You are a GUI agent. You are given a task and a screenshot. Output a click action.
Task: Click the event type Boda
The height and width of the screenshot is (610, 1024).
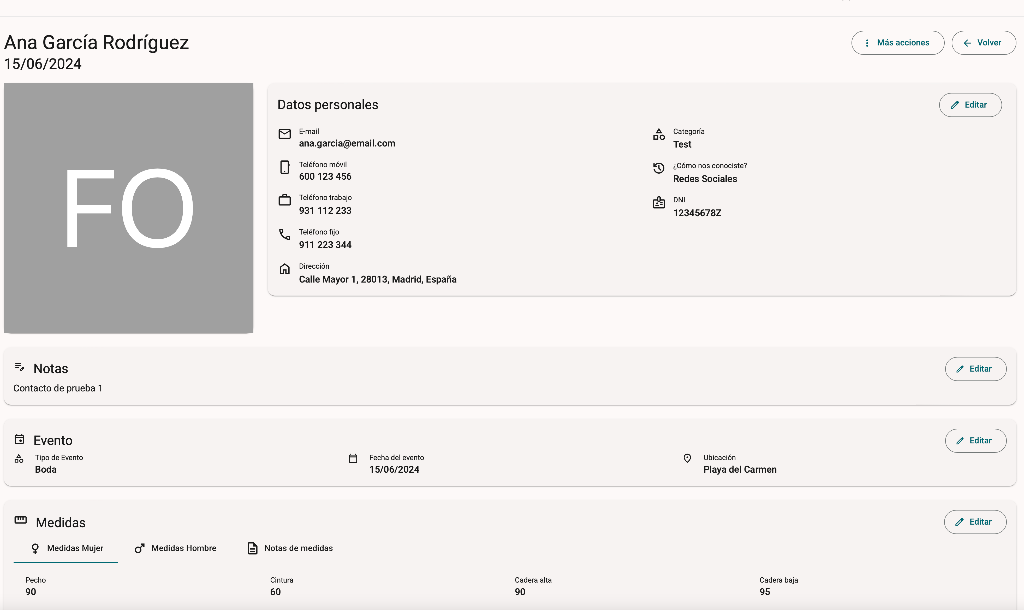tap(46, 470)
